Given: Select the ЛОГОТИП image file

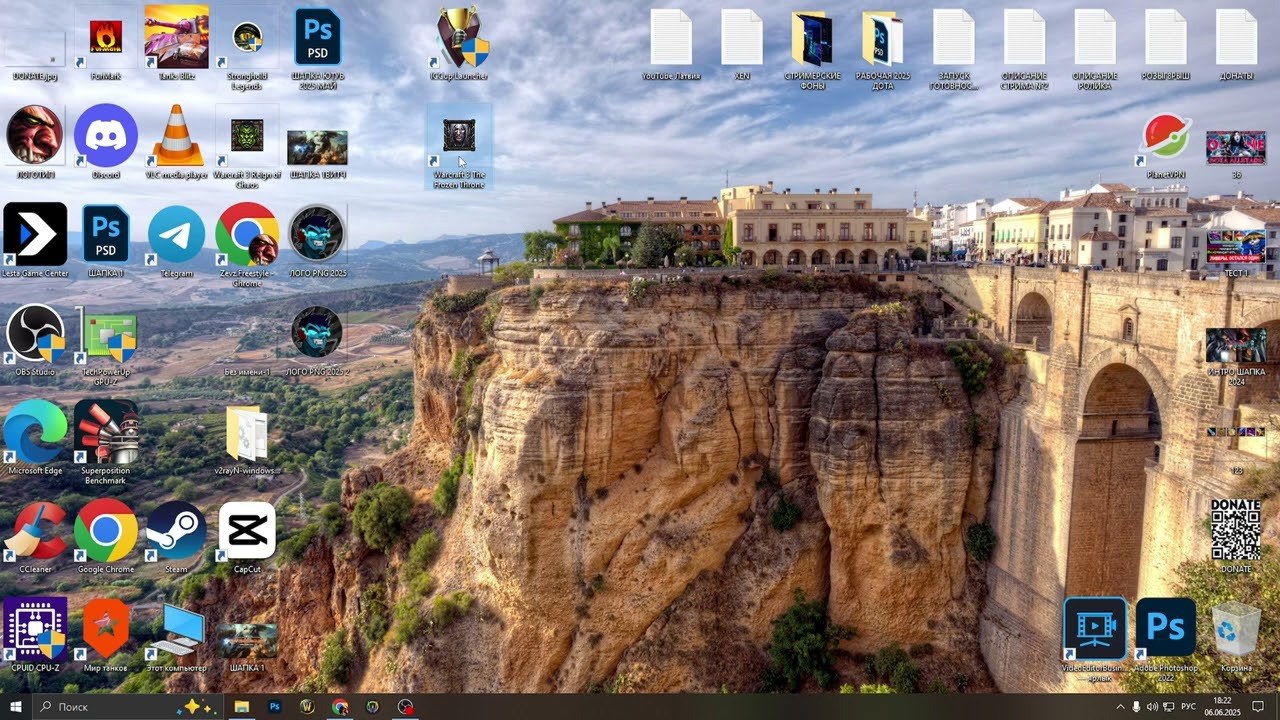Looking at the screenshot, I should [35, 143].
